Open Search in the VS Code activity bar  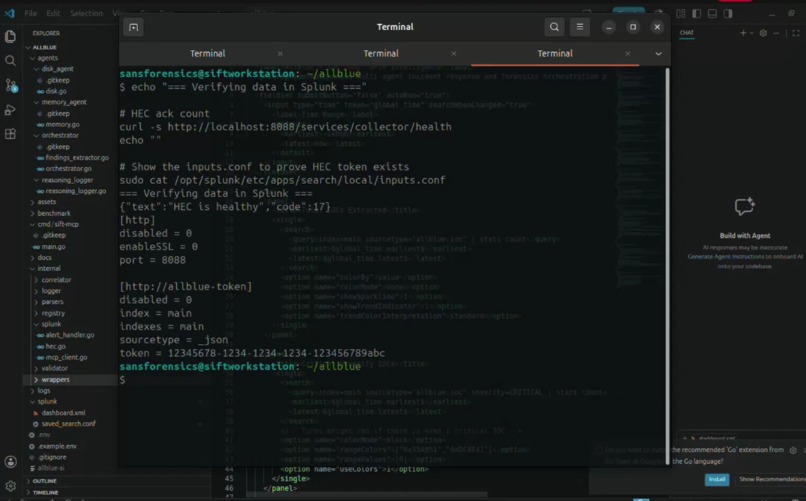click(x=10, y=61)
